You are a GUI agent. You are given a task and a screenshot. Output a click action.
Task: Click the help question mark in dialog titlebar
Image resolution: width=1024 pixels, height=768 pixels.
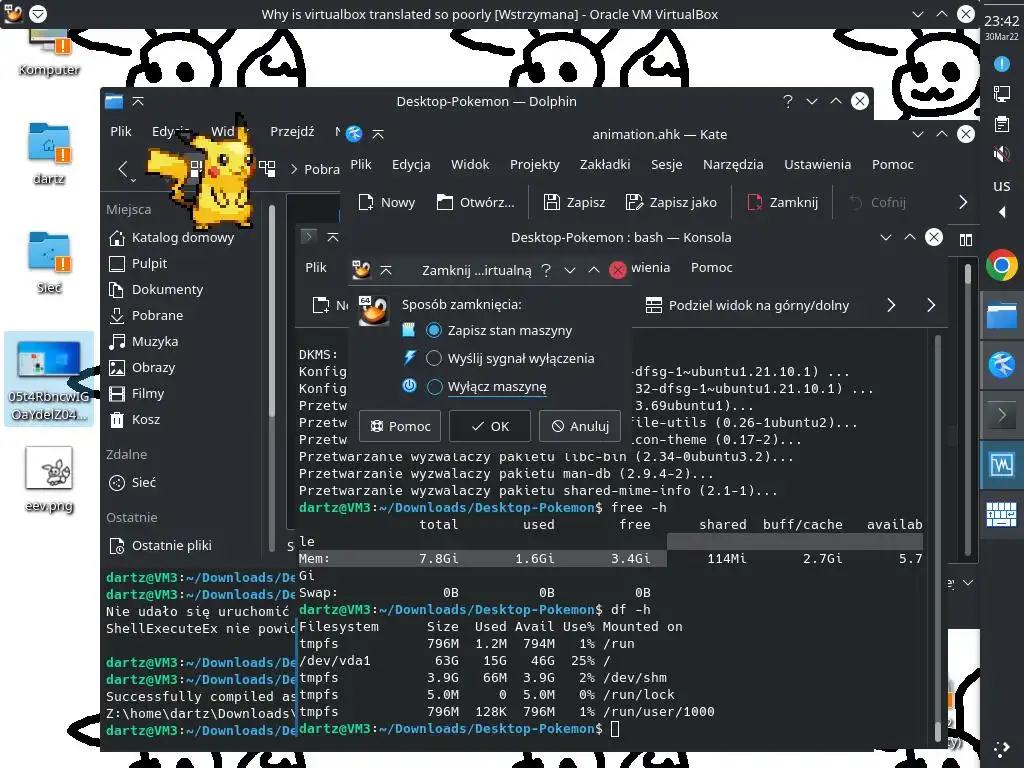tap(546, 270)
